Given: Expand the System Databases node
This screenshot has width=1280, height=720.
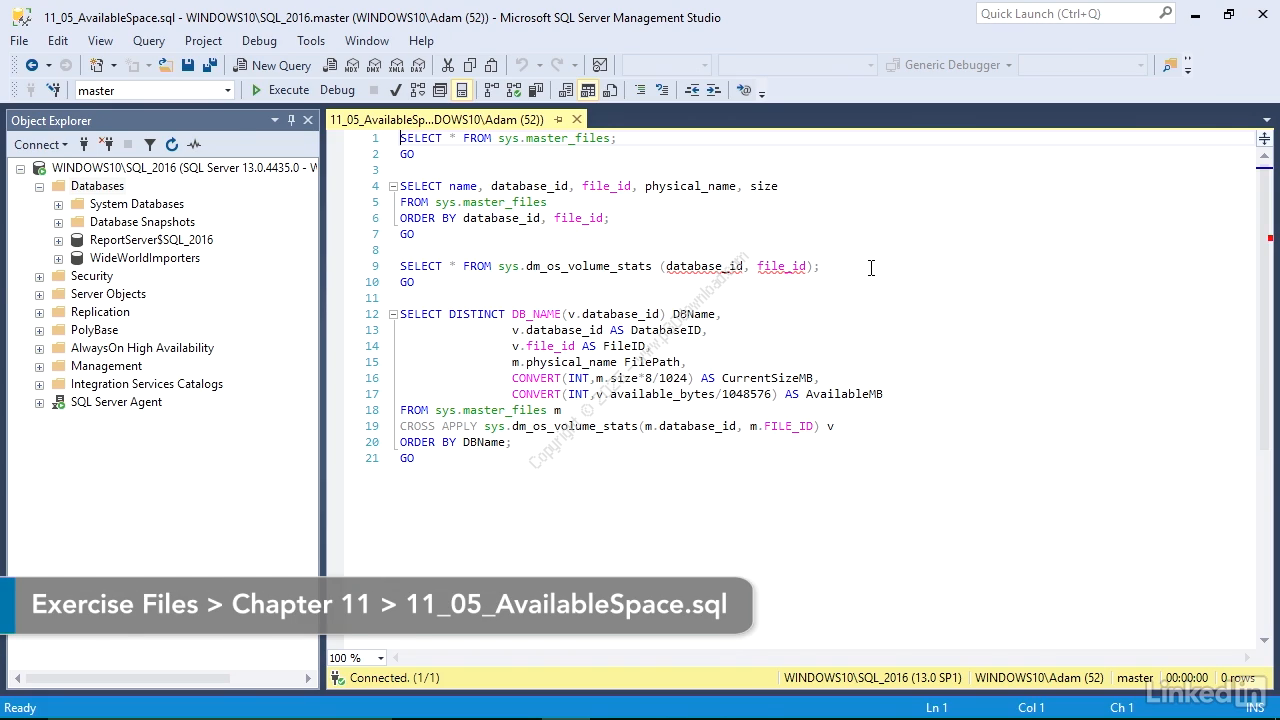Looking at the screenshot, I should [58, 204].
